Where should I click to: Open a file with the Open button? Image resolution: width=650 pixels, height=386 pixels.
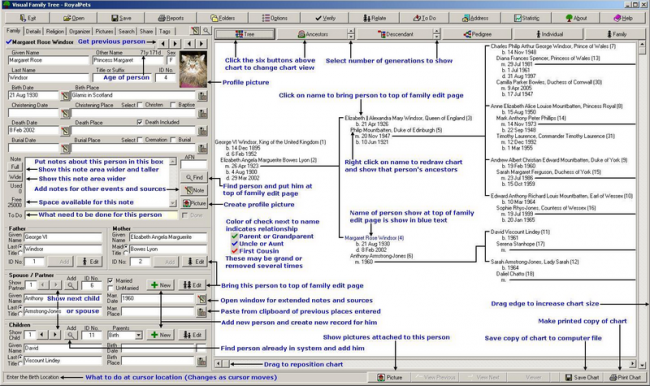[x=73, y=18]
